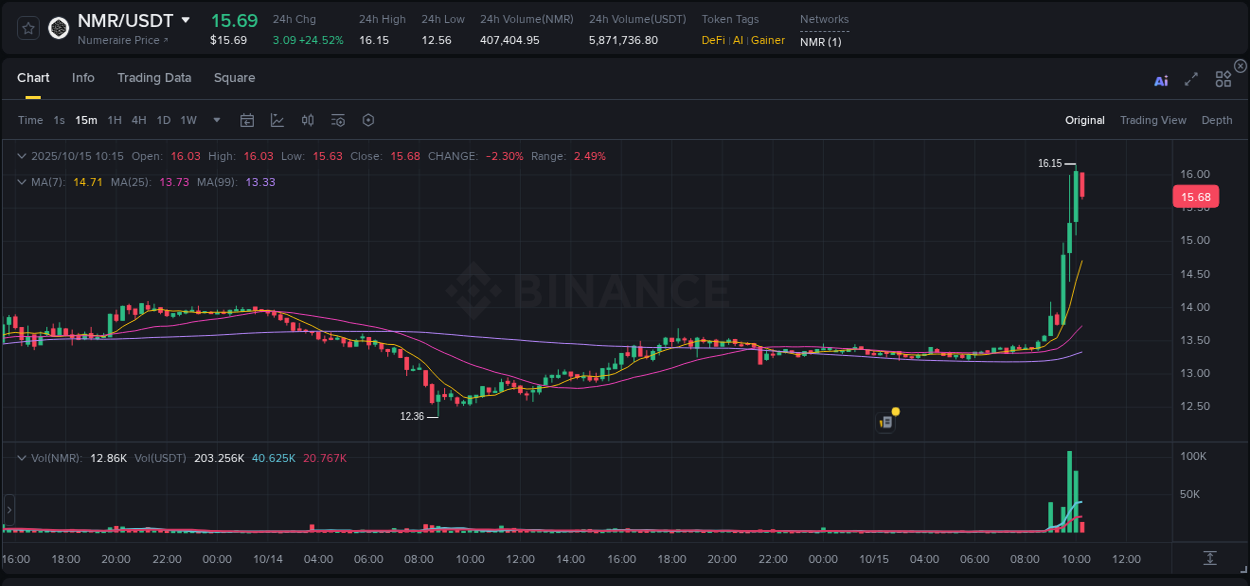Open the chart style selector icon
This screenshot has height=586, width=1250.
coord(277,119)
